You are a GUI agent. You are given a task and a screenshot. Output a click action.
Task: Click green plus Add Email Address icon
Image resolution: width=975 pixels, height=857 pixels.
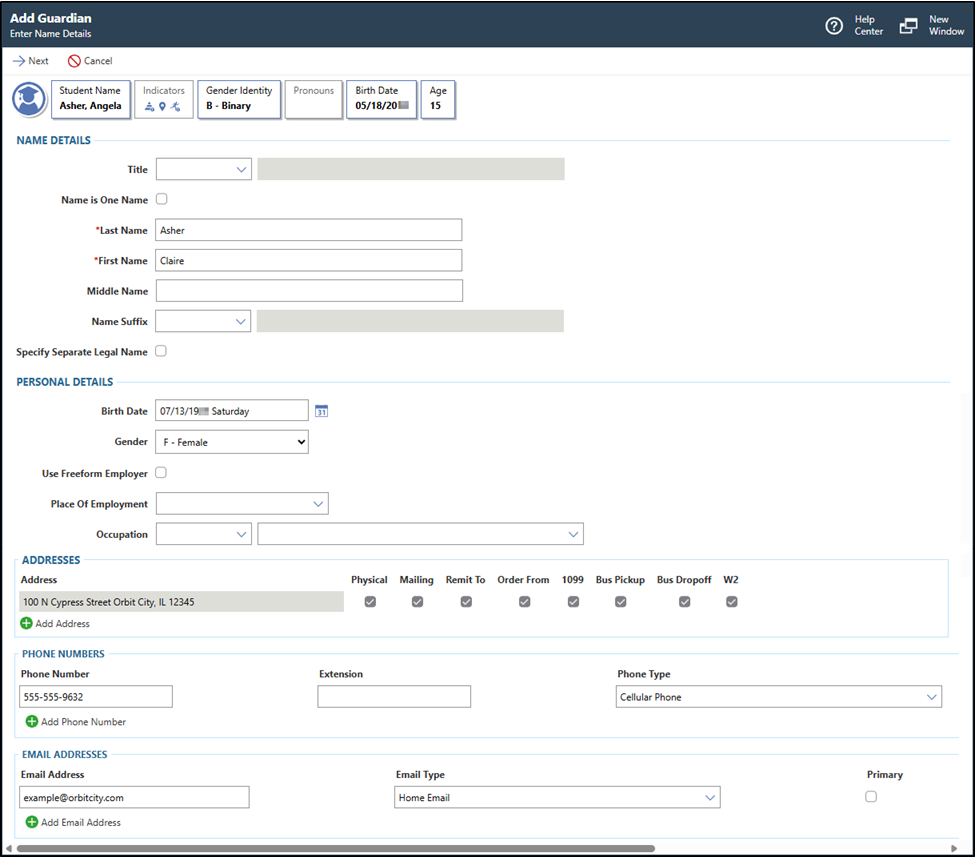32,822
